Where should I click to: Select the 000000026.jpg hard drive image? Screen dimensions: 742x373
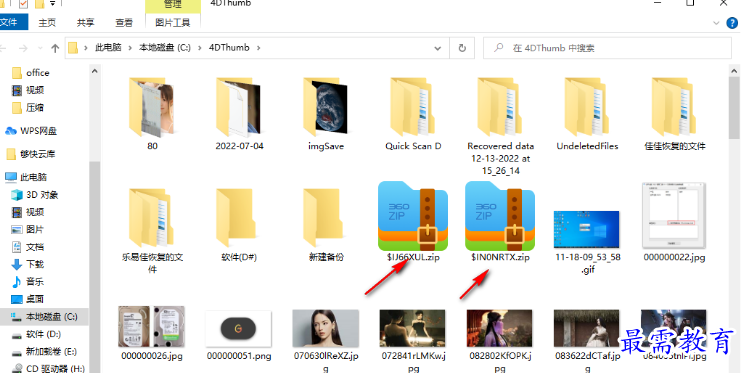[x=152, y=333]
